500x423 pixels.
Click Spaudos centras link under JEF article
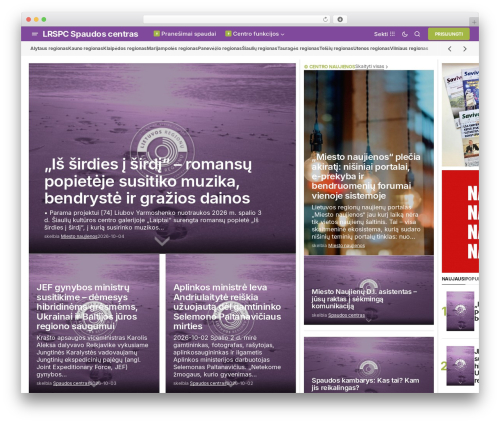[71, 383]
